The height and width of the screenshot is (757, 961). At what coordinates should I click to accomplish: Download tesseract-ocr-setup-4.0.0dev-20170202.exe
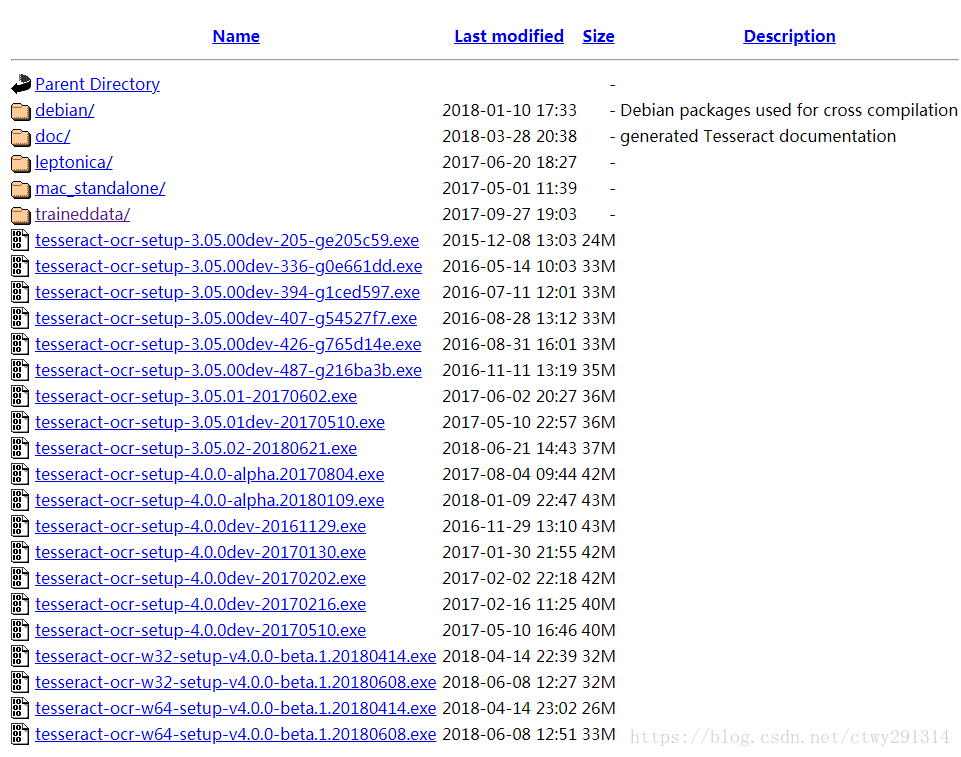click(200, 579)
